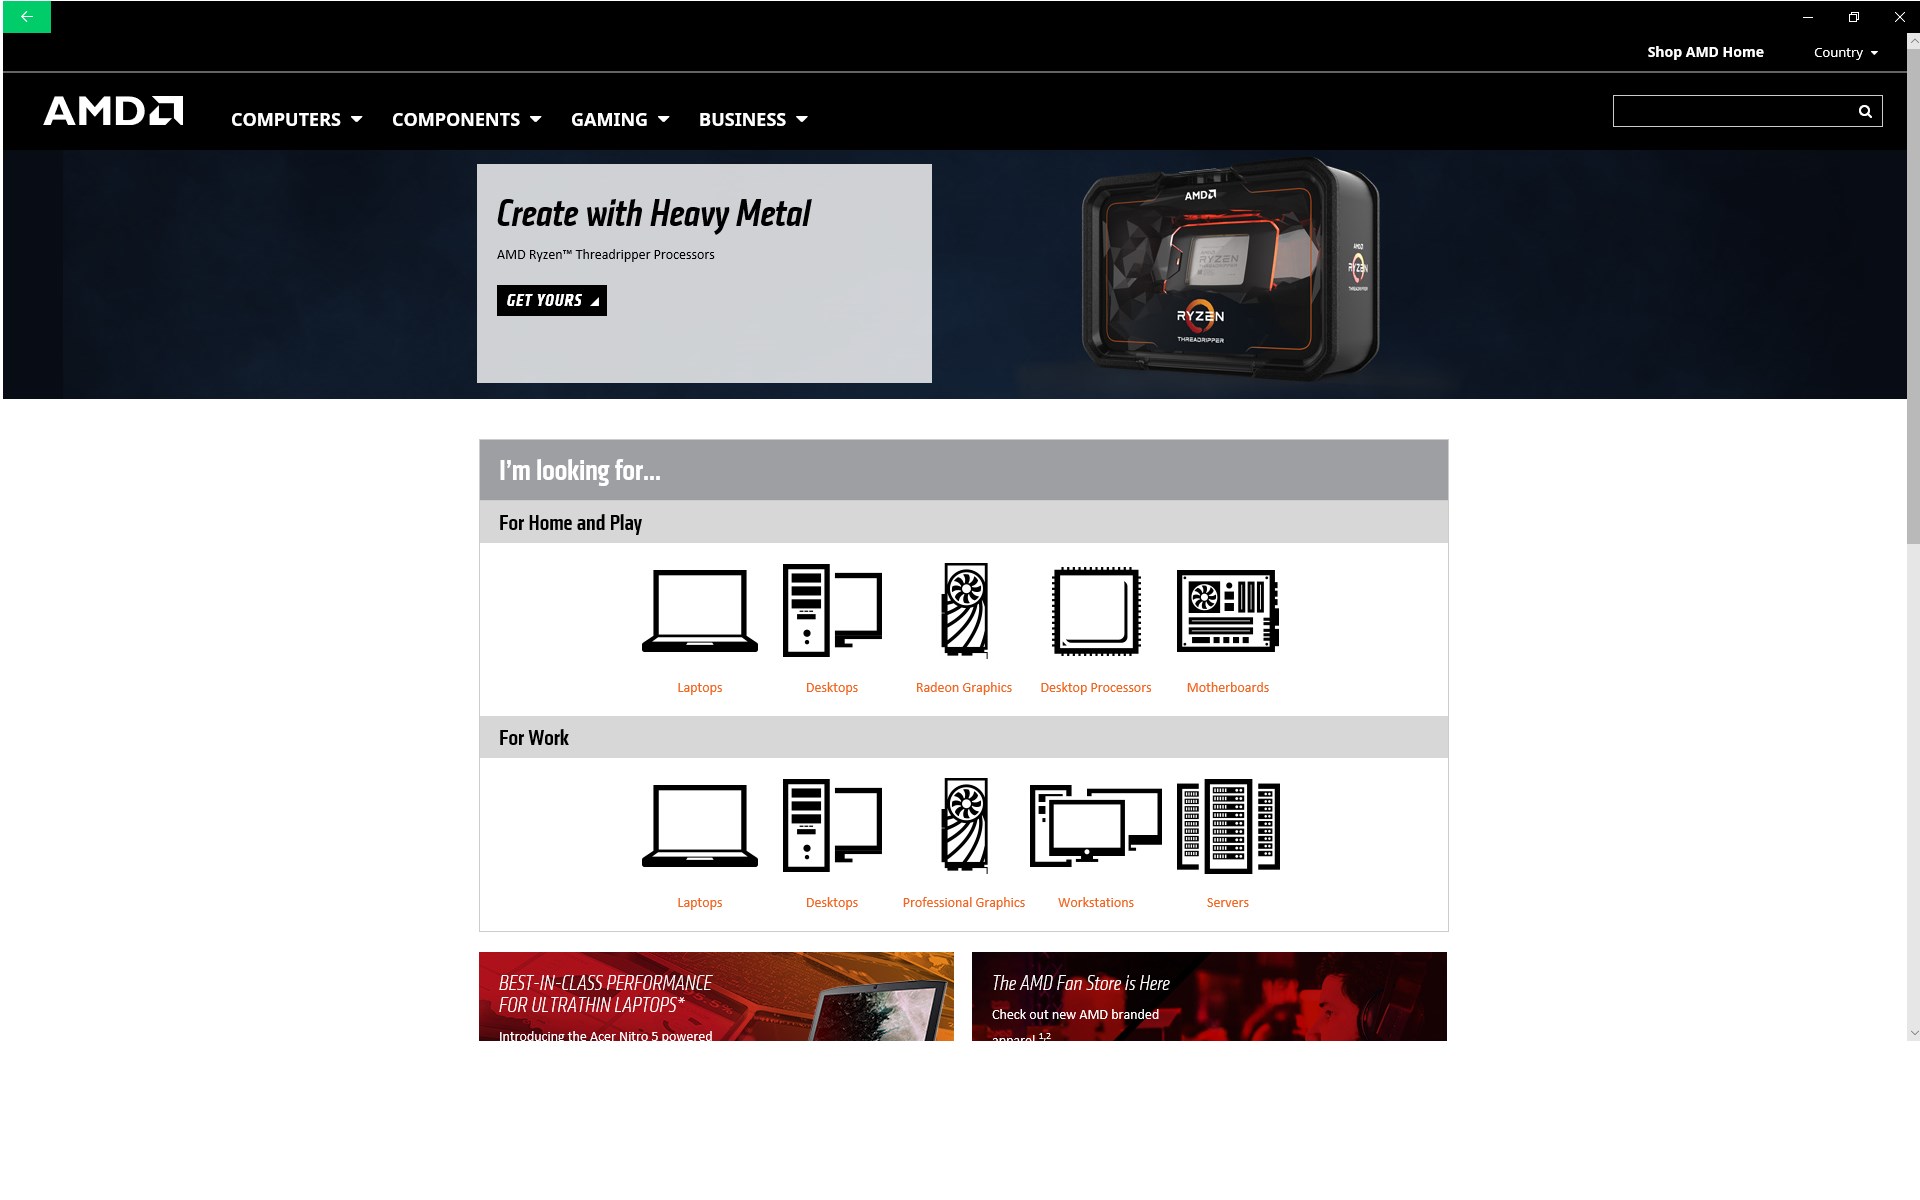This screenshot has height=1200, width=1920.
Task: Click the Home and Play desktop tower icon
Action: (831, 611)
